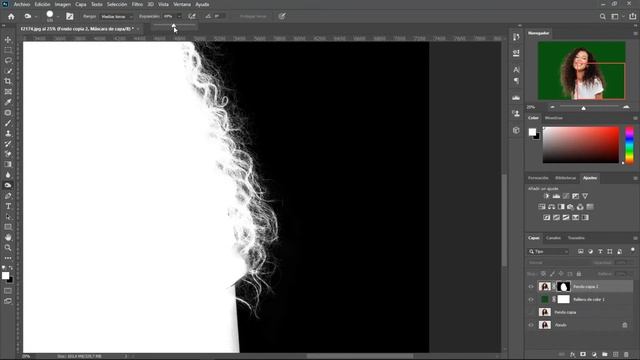
Task: Open the brush settings panel icon
Action: 70,16
